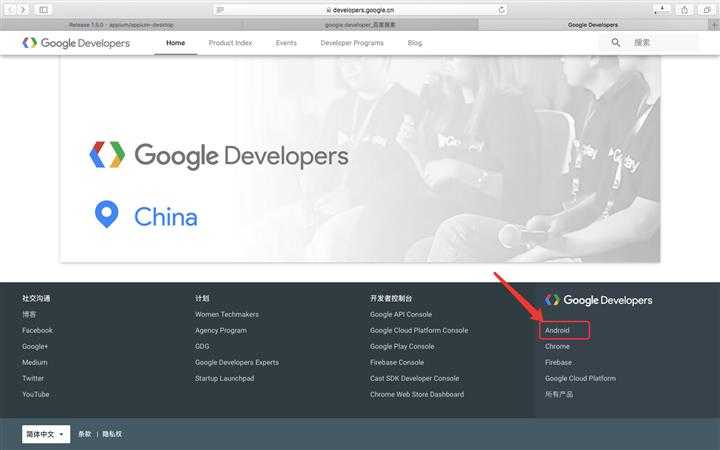Switch to the google developer 百度搜索 tab
This screenshot has height=450, width=720.
pos(360,25)
